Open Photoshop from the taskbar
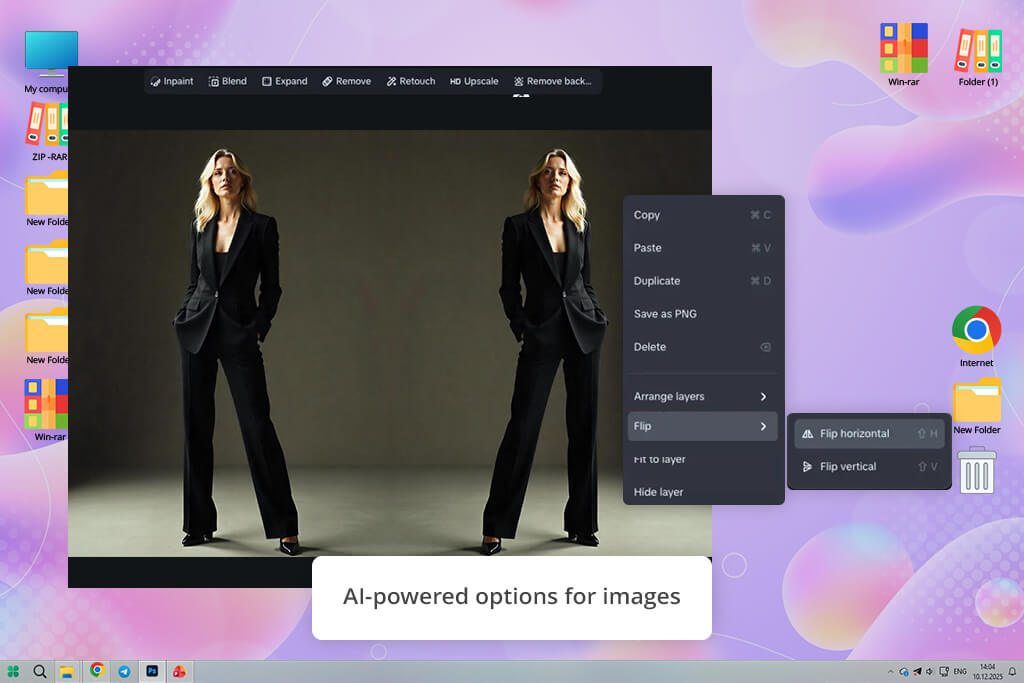1024x683 pixels. coord(152,671)
